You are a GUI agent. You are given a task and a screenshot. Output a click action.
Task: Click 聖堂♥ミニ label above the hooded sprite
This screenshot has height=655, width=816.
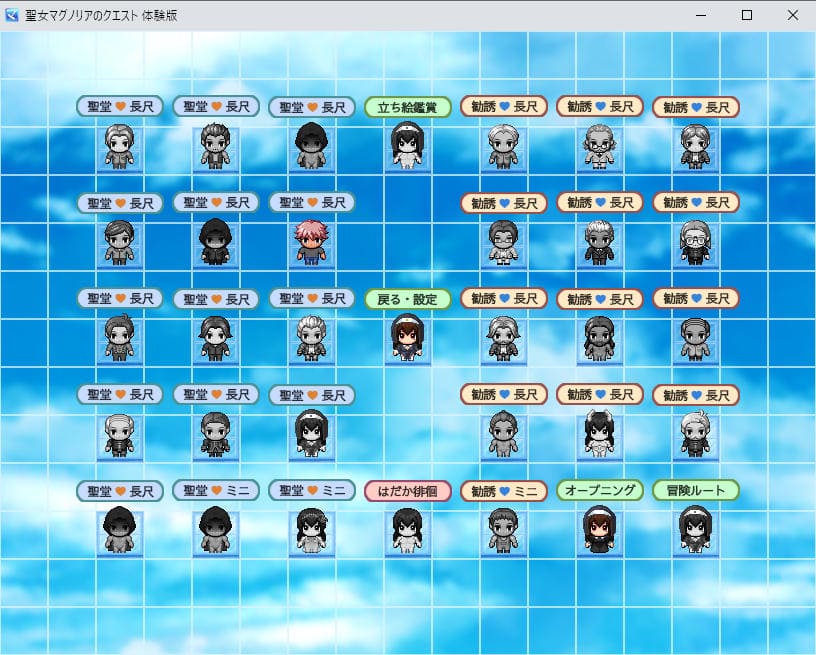pyautogui.click(x=216, y=491)
